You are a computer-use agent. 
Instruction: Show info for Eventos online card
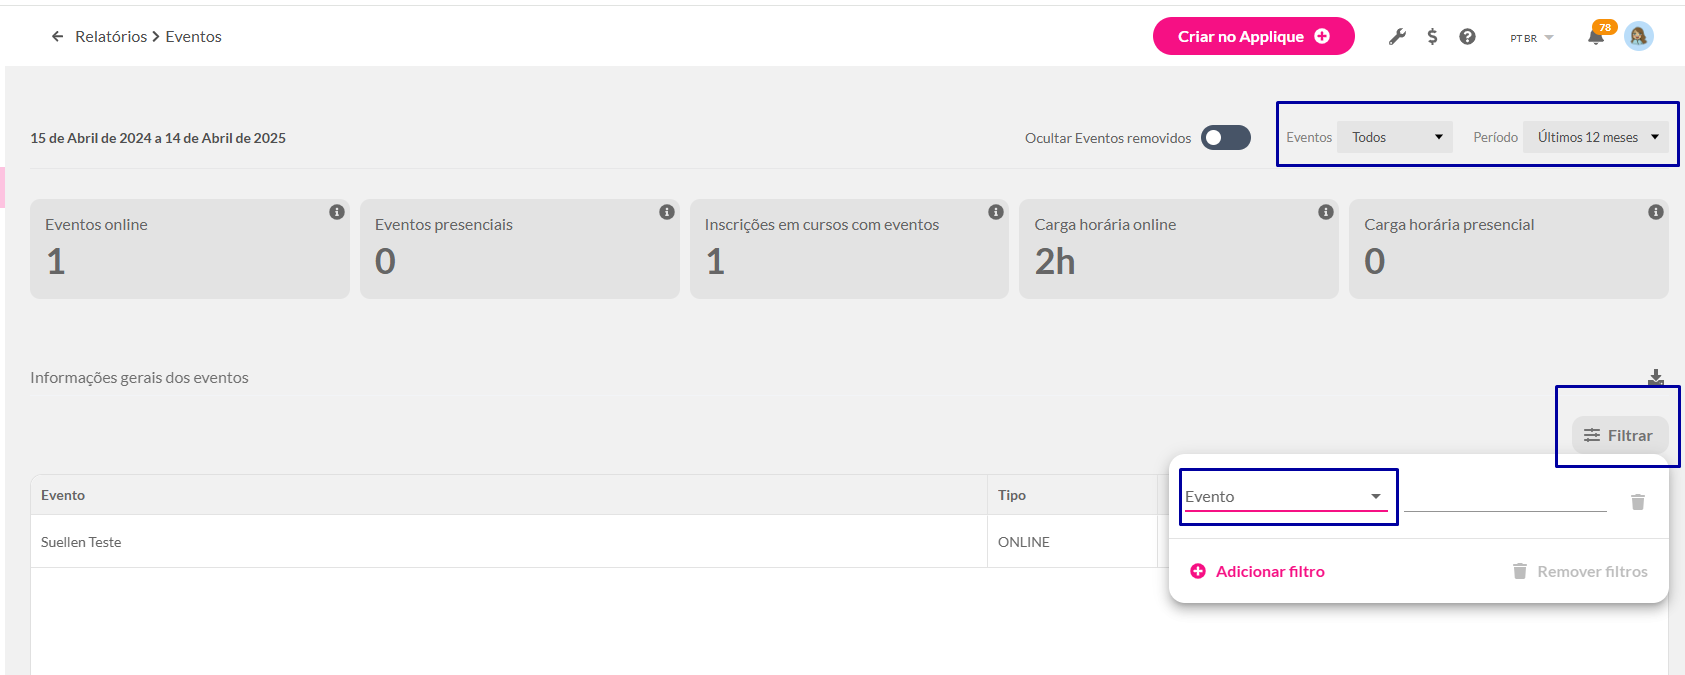tap(337, 212)
